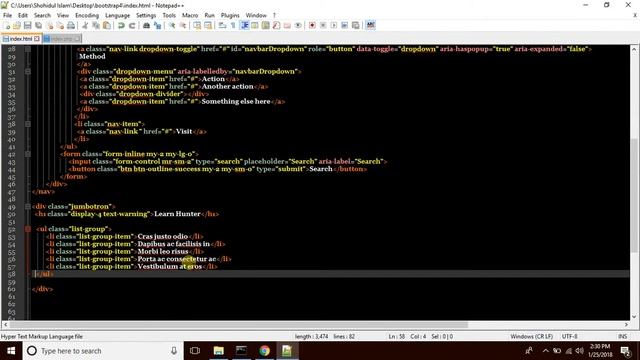The image size is (640, 360).
Task: Open the ? help menu
Action: (274, 15)
